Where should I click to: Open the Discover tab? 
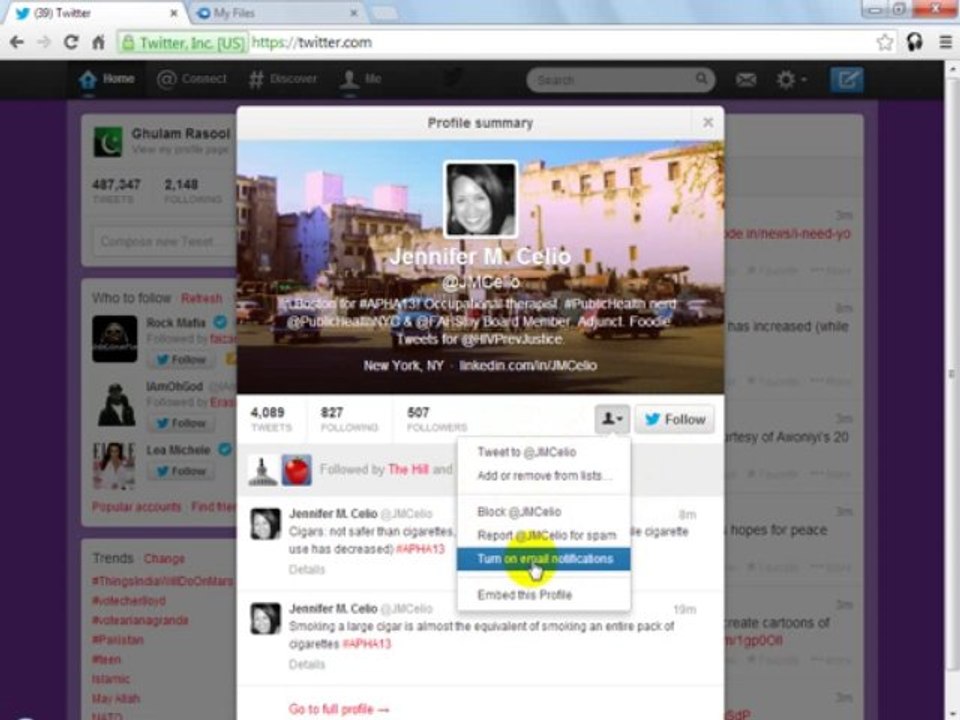pos(283,79)
